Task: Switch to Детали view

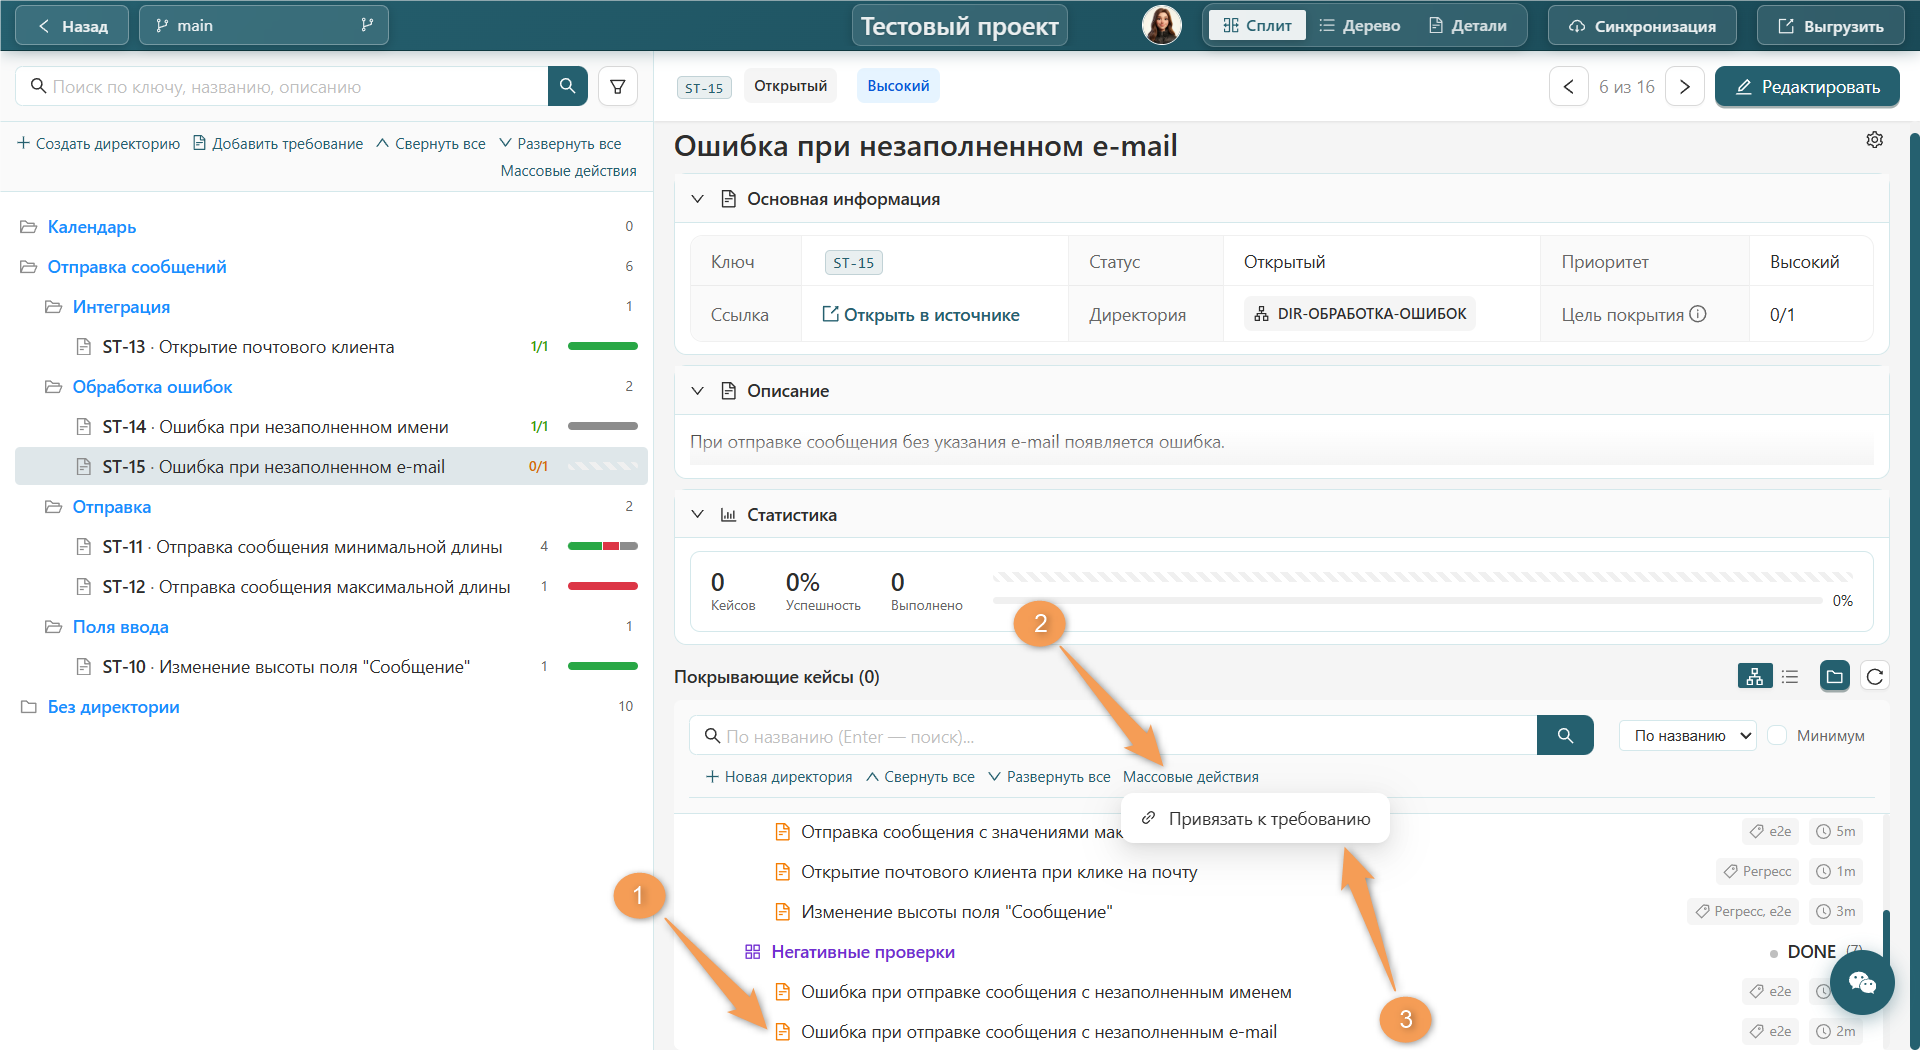Action: pyautogui.click(x=1467, y=26)
